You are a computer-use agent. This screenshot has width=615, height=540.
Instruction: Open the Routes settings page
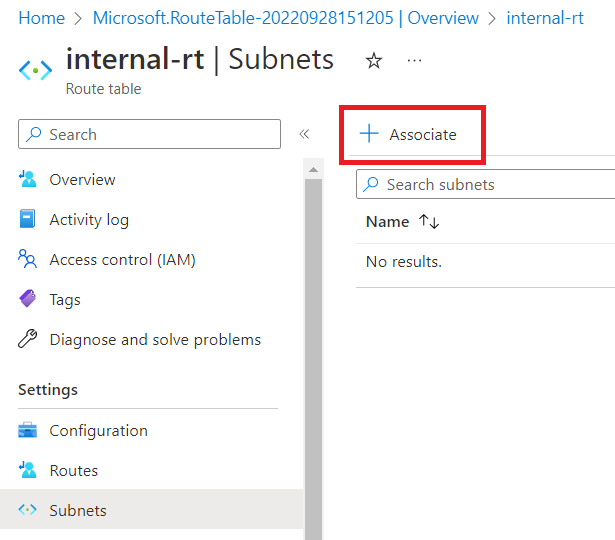[74, 471]
